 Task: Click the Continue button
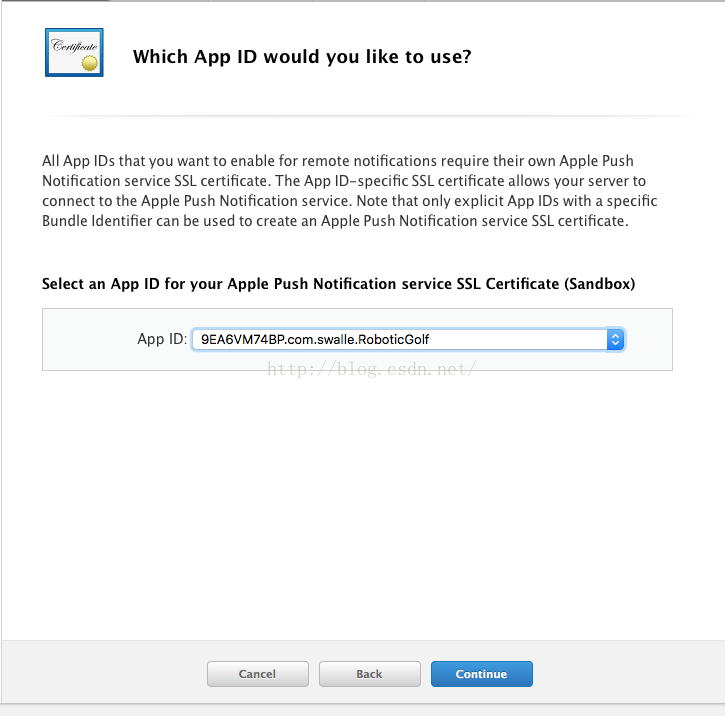(x=481, y=674)
